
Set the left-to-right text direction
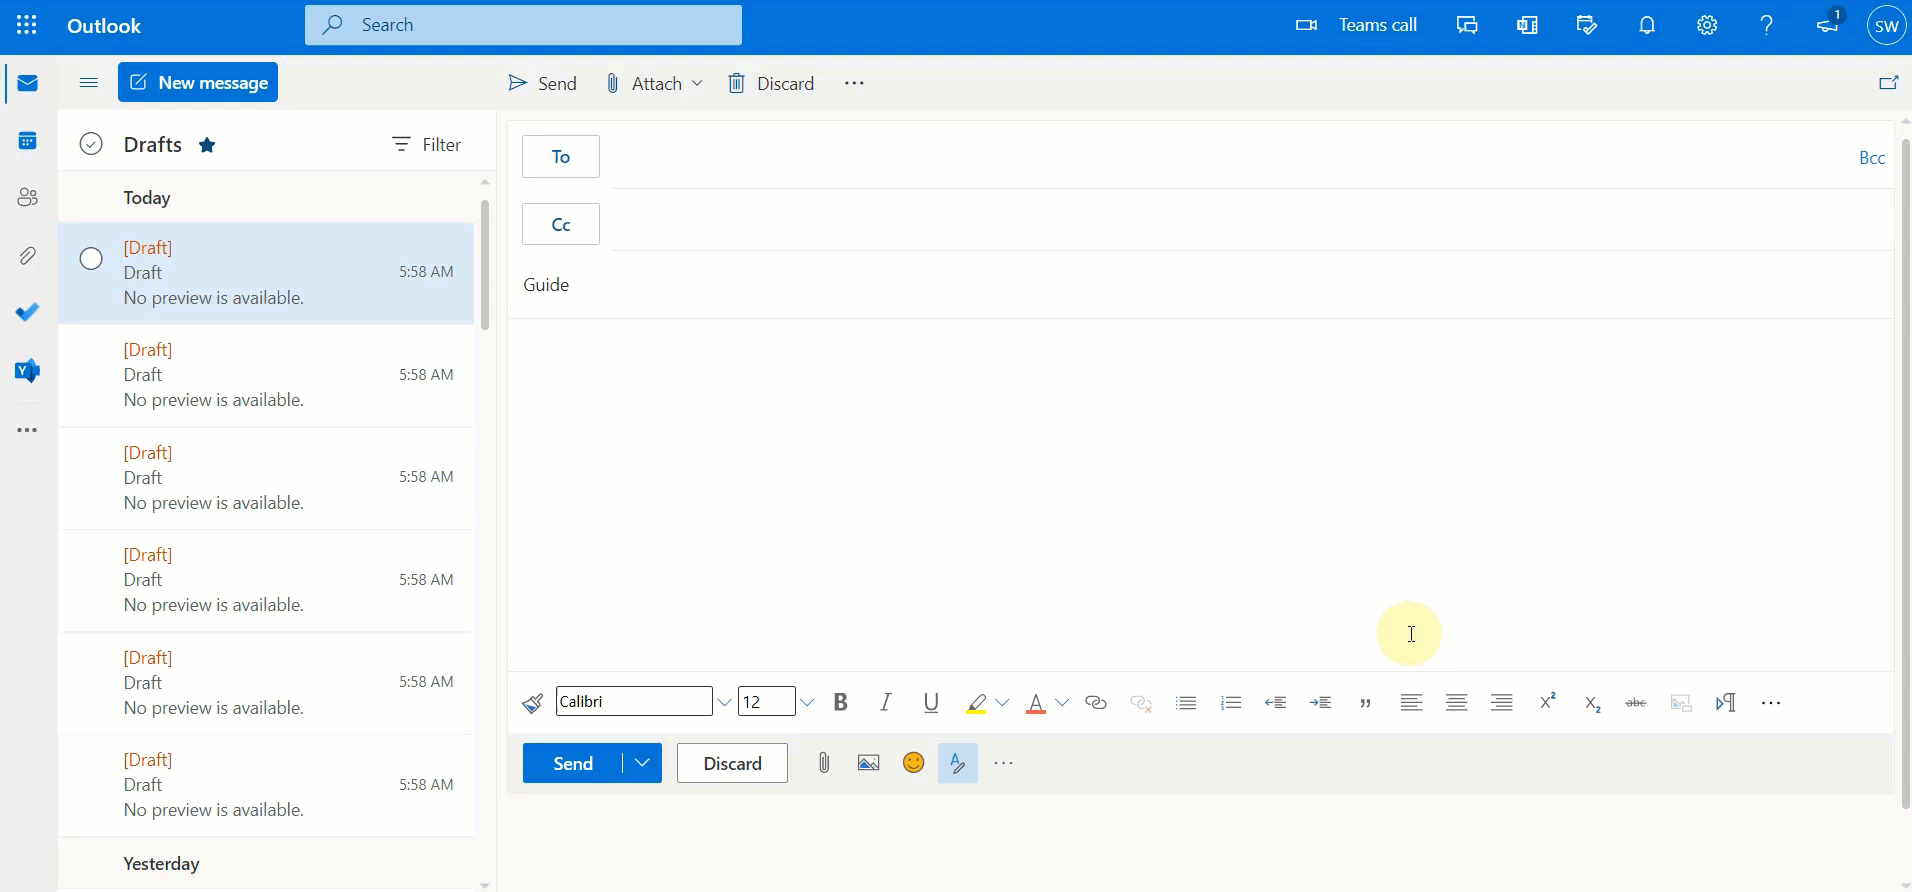point(1726,703)
